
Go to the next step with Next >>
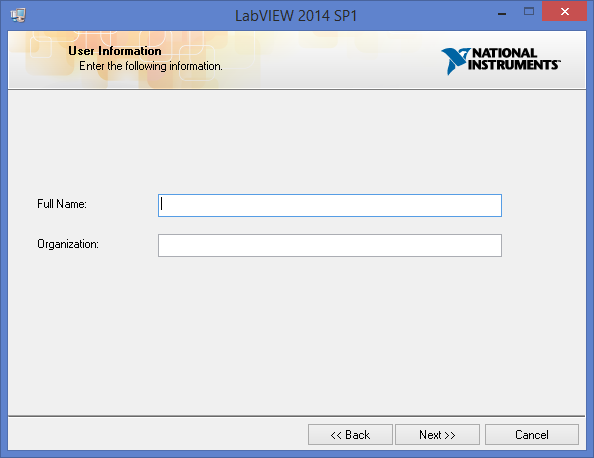[437, 435]
